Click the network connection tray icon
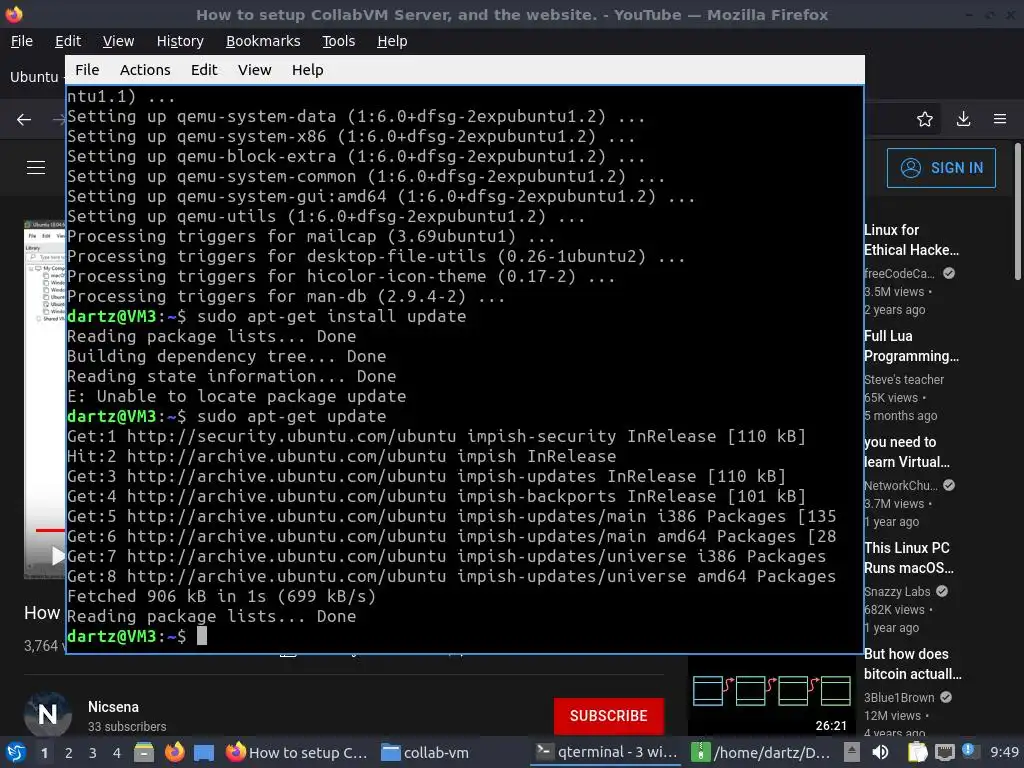Image resolution: width=1024 pixels, height=768 pixels. (x=945, y=752)
